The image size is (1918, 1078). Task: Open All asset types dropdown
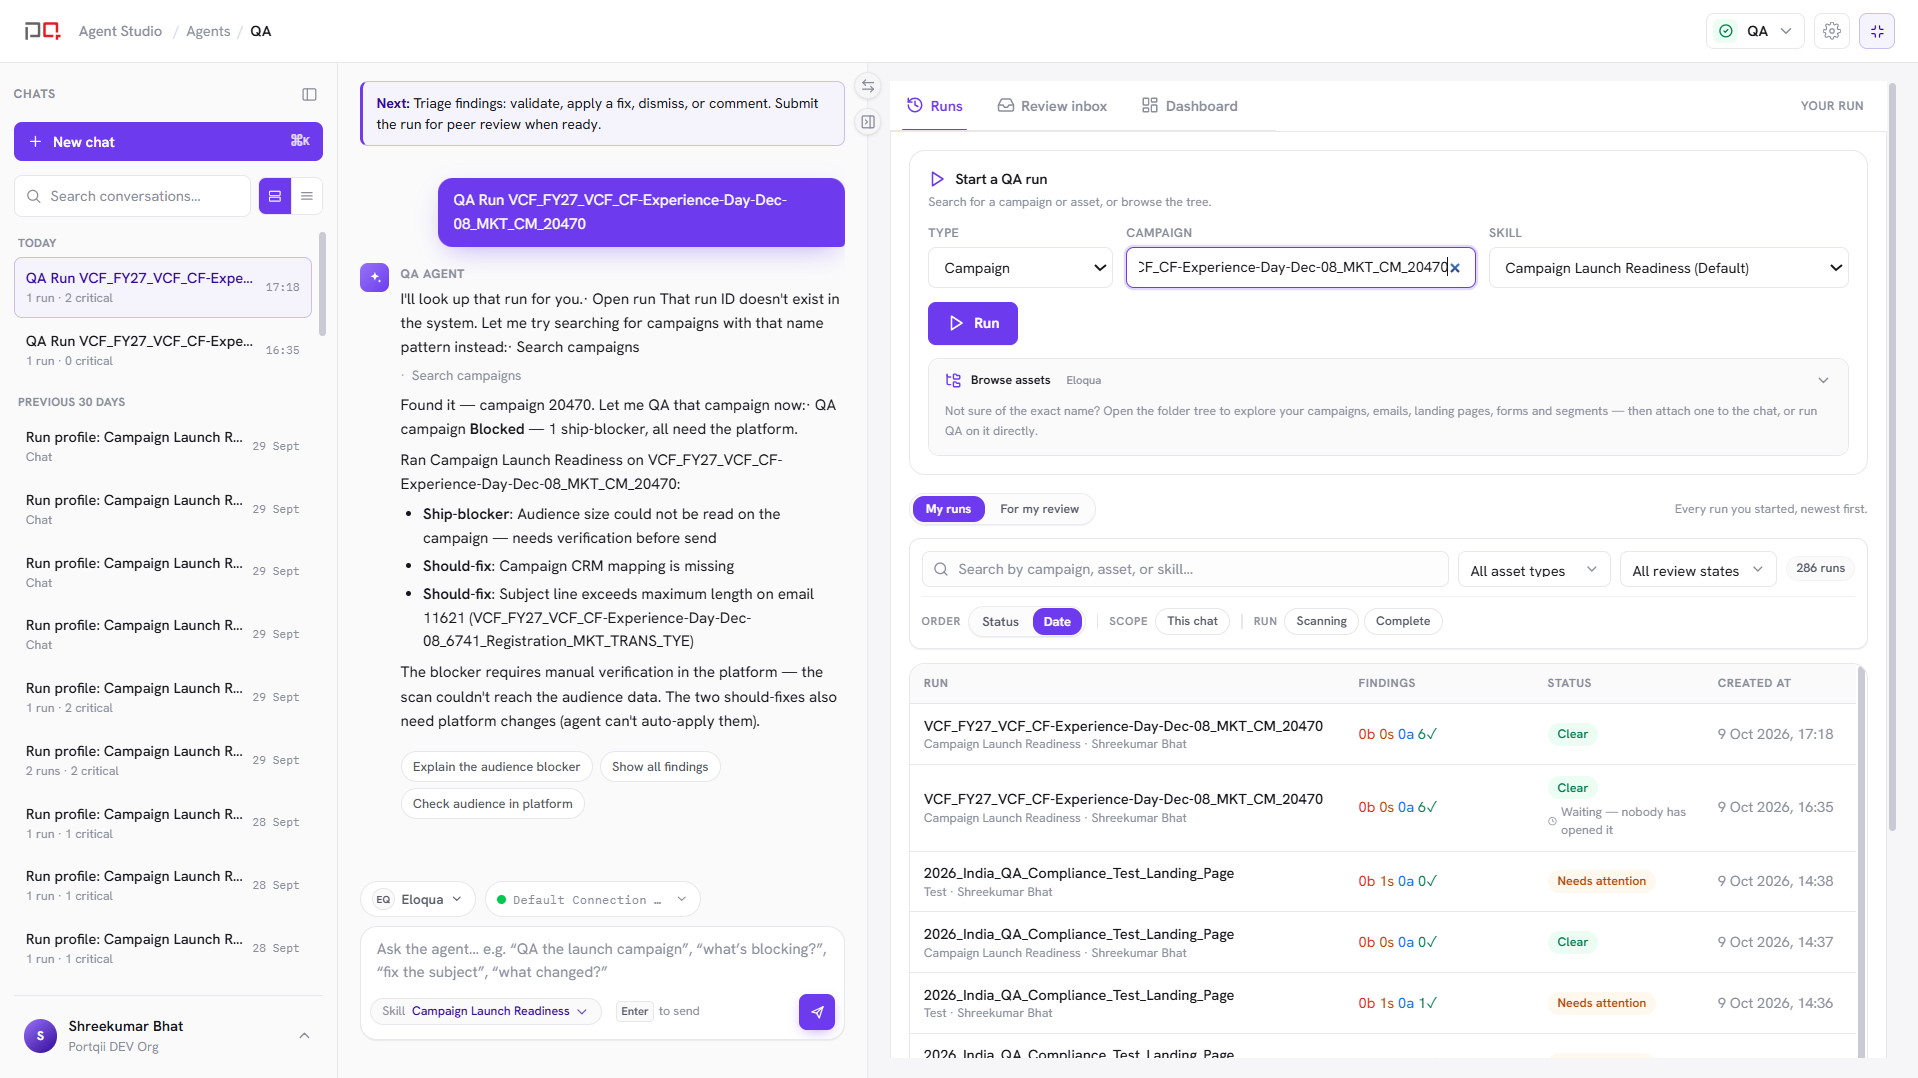pyautogui.click(x=1533, y=570)
